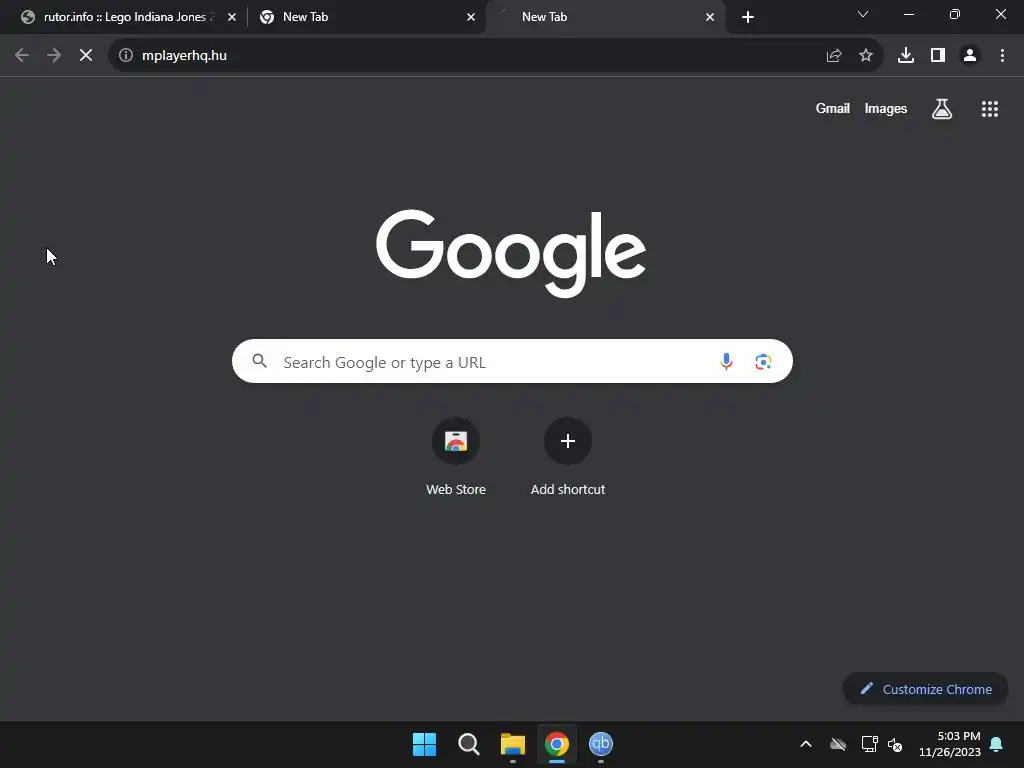Open Gmail link
The width and height of the screenshot is (1024, 768).
pyautogui.click(x=833, y=108)
